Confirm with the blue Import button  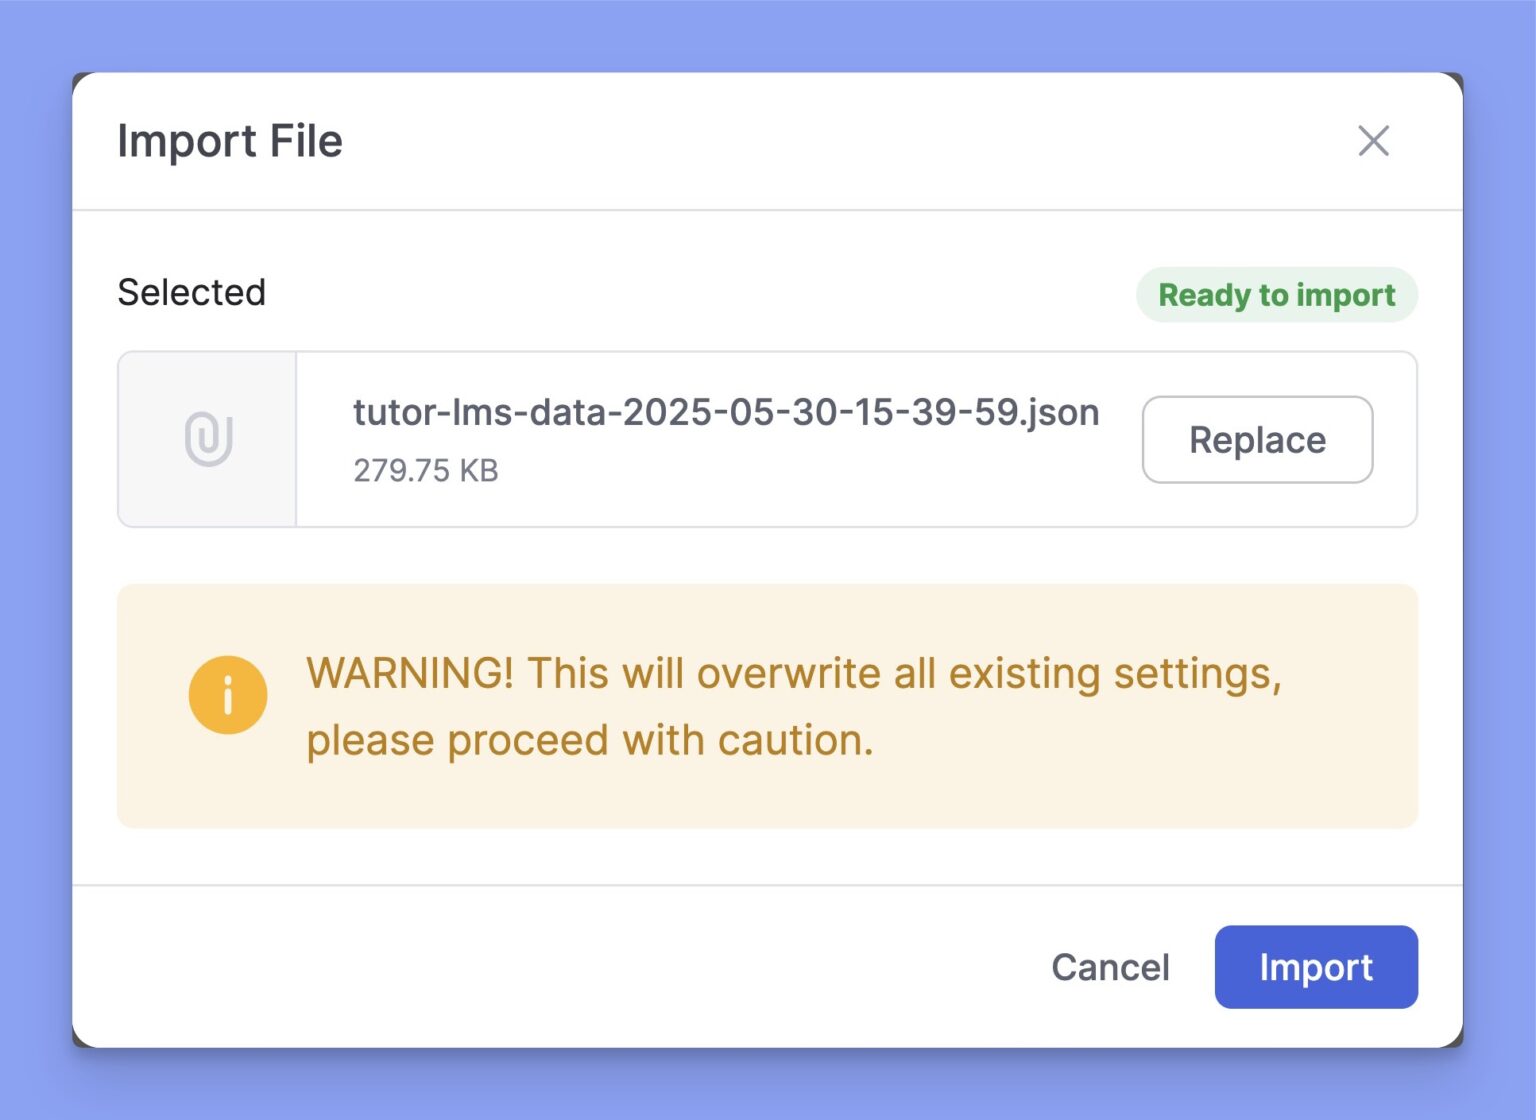point(1315,967)
